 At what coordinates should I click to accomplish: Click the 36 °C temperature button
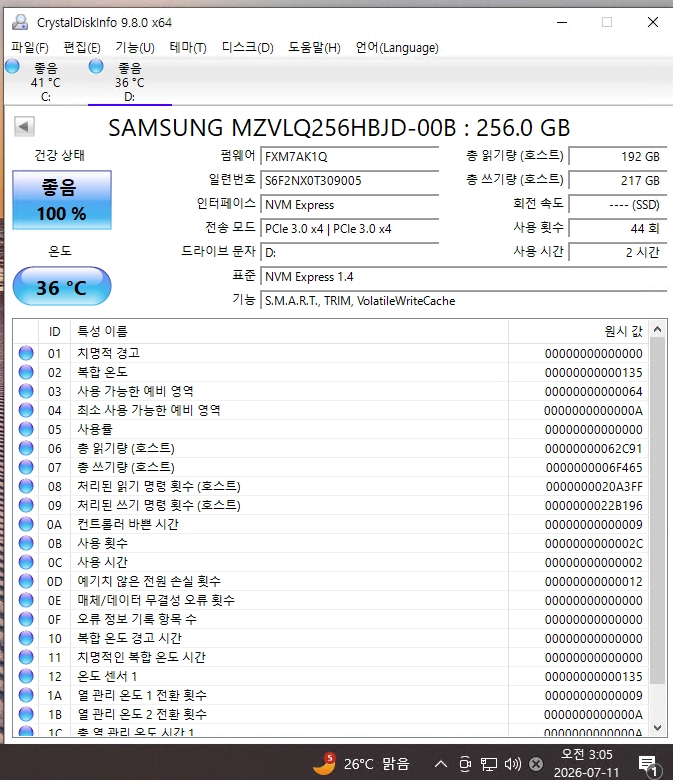coord(62,287)
